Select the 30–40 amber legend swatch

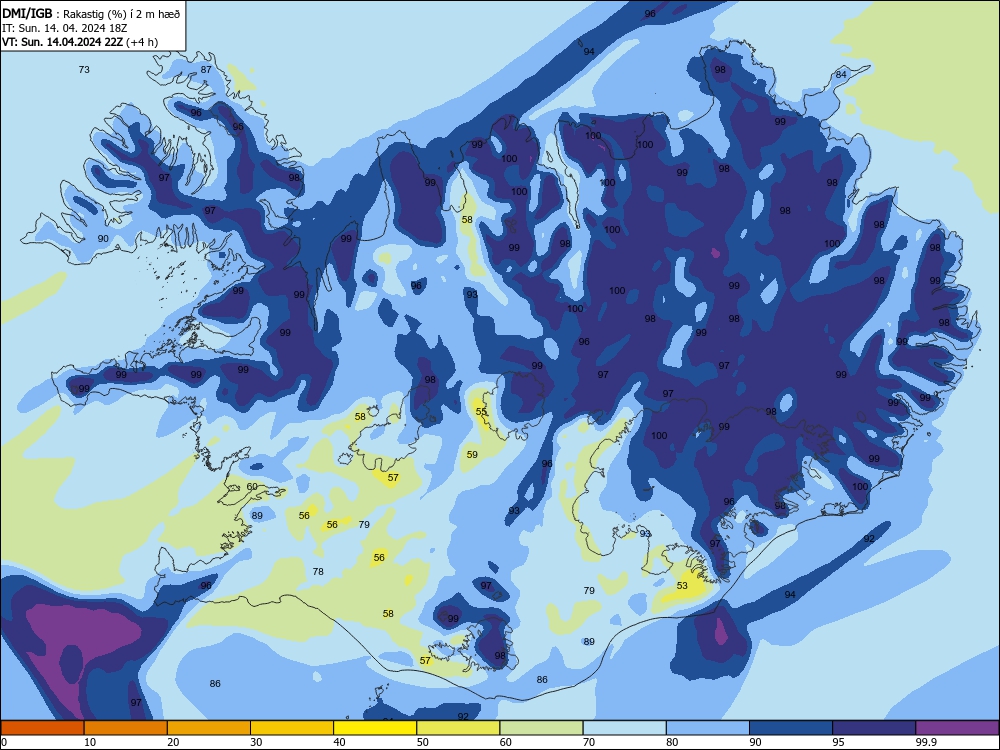[x=292, y=728]
